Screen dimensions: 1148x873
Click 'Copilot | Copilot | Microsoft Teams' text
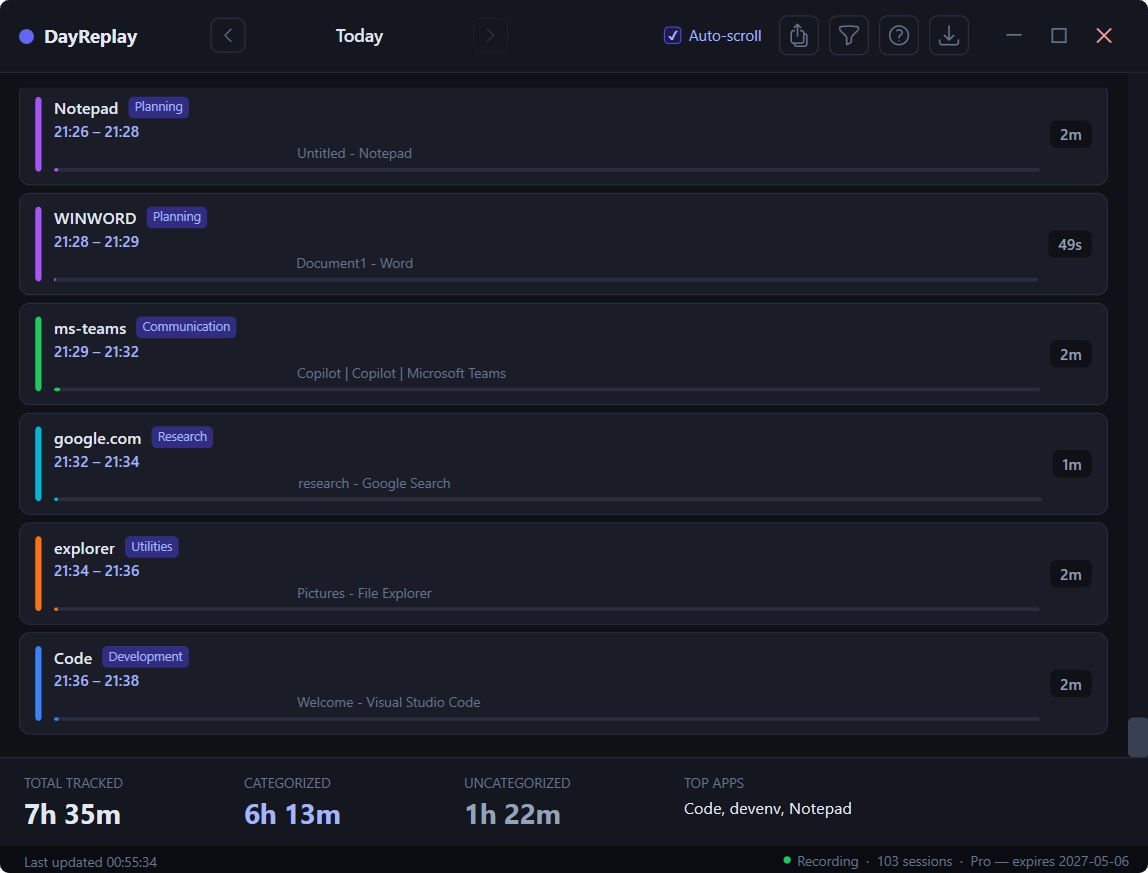pos(401,373)
